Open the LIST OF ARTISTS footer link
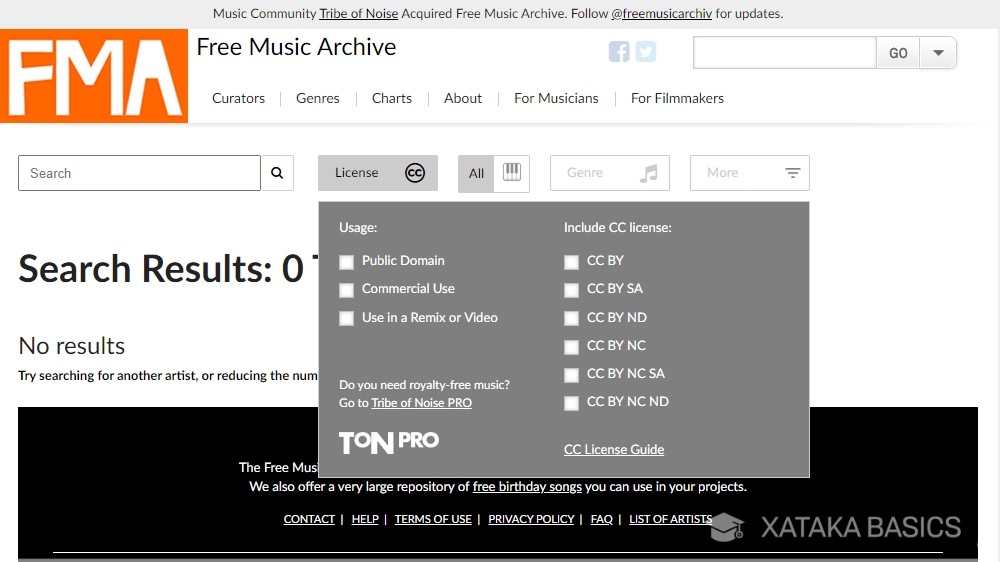 pyautogui.click(x=670, y=519)
